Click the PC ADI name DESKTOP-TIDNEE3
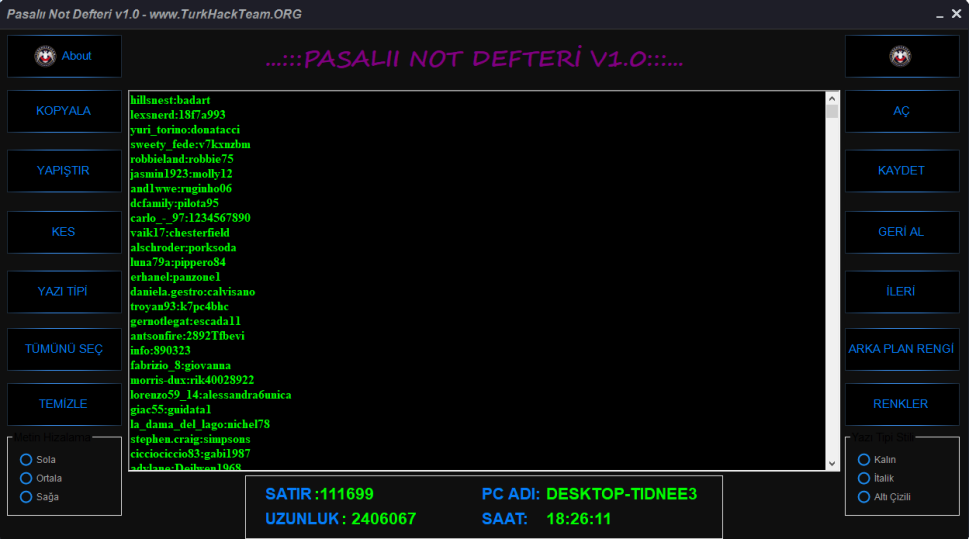Image resolution: width=970 pixels, height=539 pixels. (622, 494)
